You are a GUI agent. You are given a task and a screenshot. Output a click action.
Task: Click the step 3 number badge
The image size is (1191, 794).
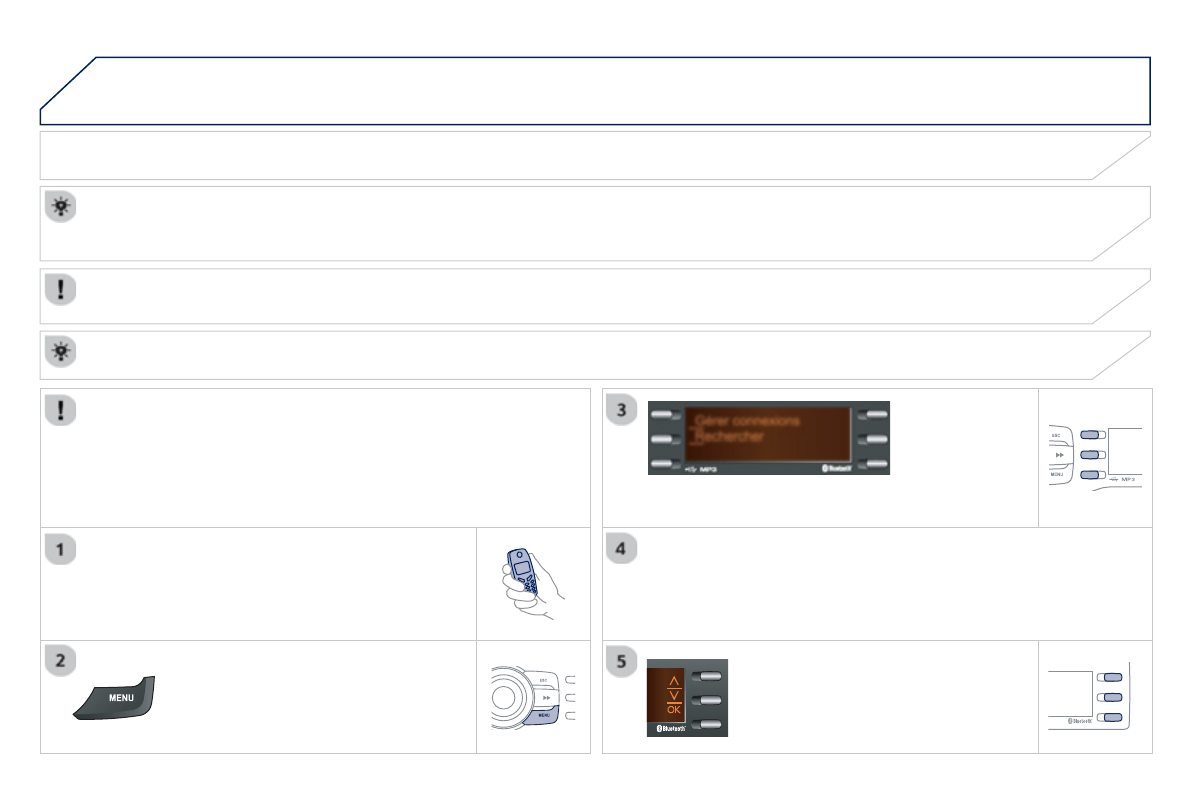(621, 410)
